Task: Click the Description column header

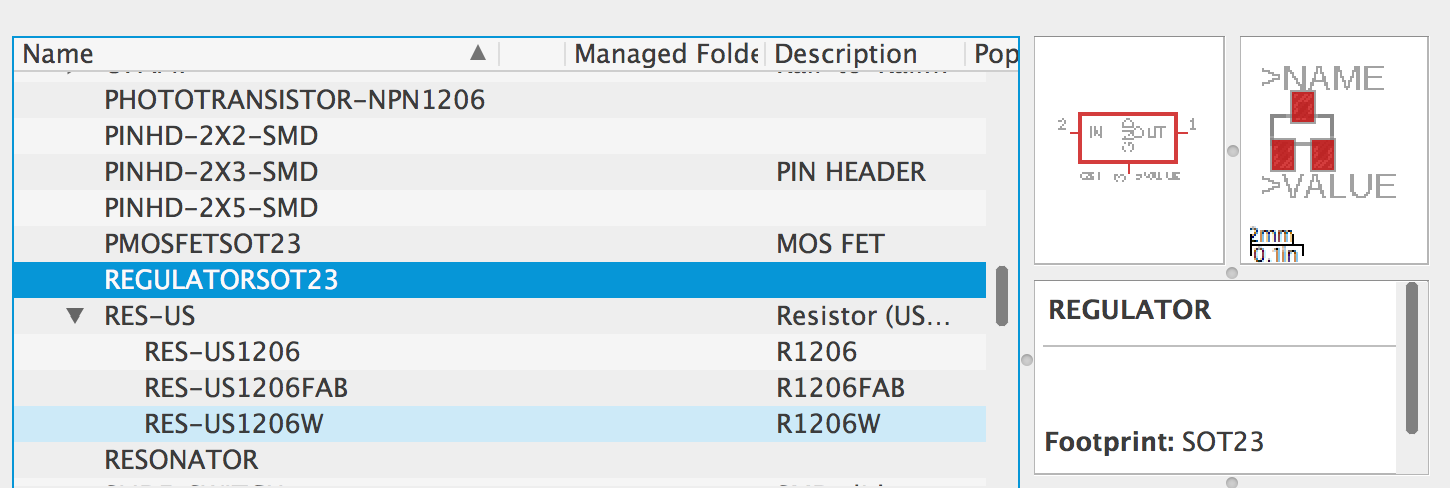Action: [865, 54]
